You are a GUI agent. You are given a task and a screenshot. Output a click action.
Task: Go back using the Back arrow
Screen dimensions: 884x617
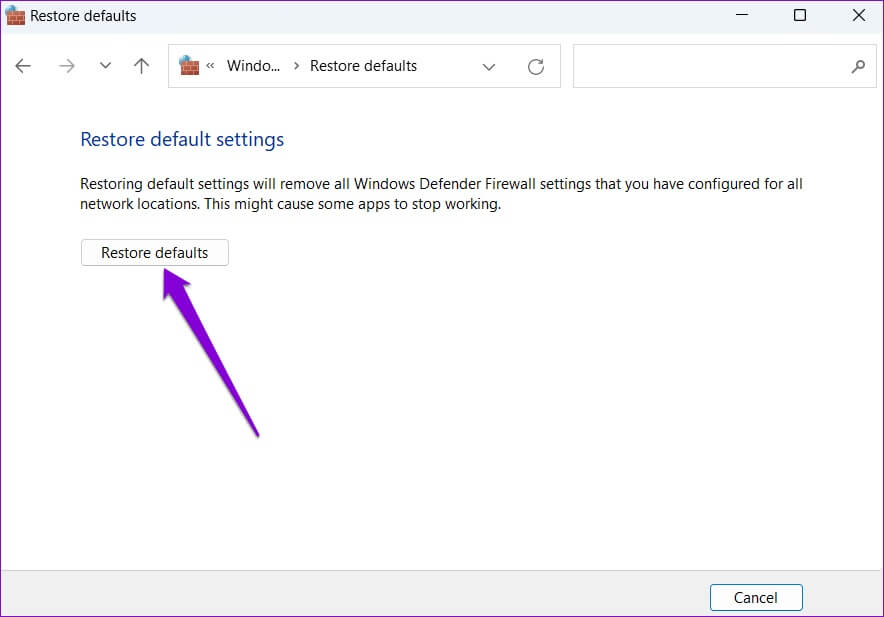point(23,66)
